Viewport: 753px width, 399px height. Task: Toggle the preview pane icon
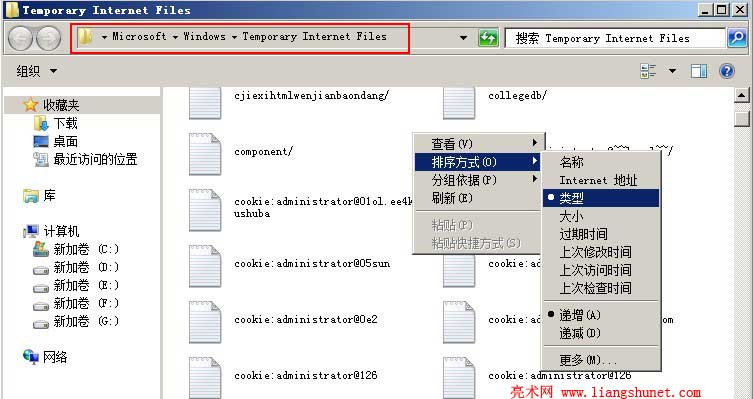[699, 72]
